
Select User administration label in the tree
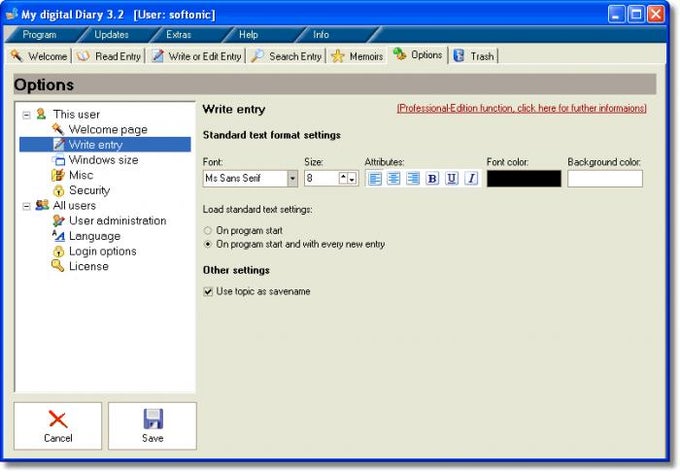[118, 220]
